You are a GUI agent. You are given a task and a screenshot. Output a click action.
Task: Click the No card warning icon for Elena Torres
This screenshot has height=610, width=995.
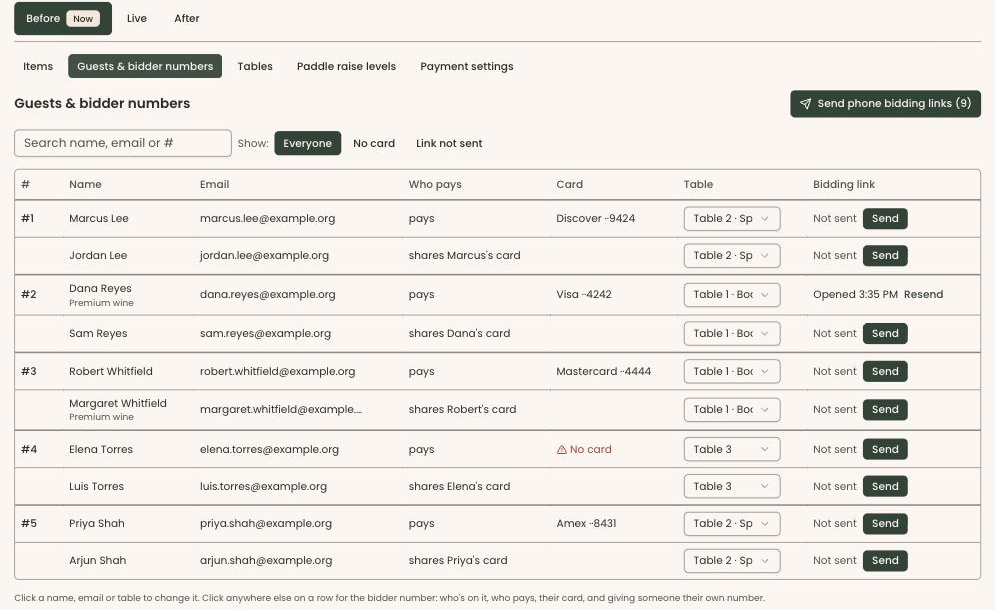562,449
